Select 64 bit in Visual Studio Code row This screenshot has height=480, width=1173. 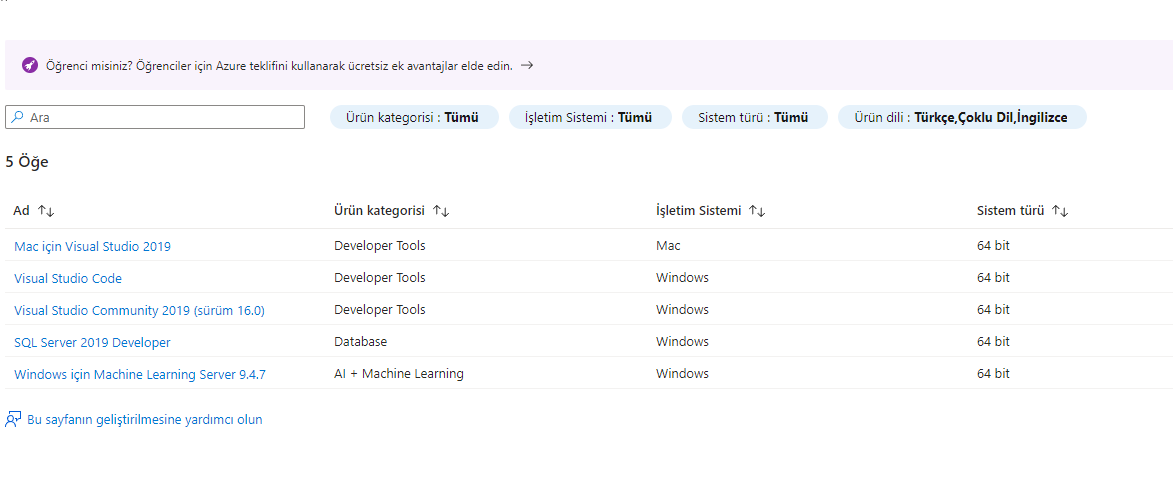[993, 277]
